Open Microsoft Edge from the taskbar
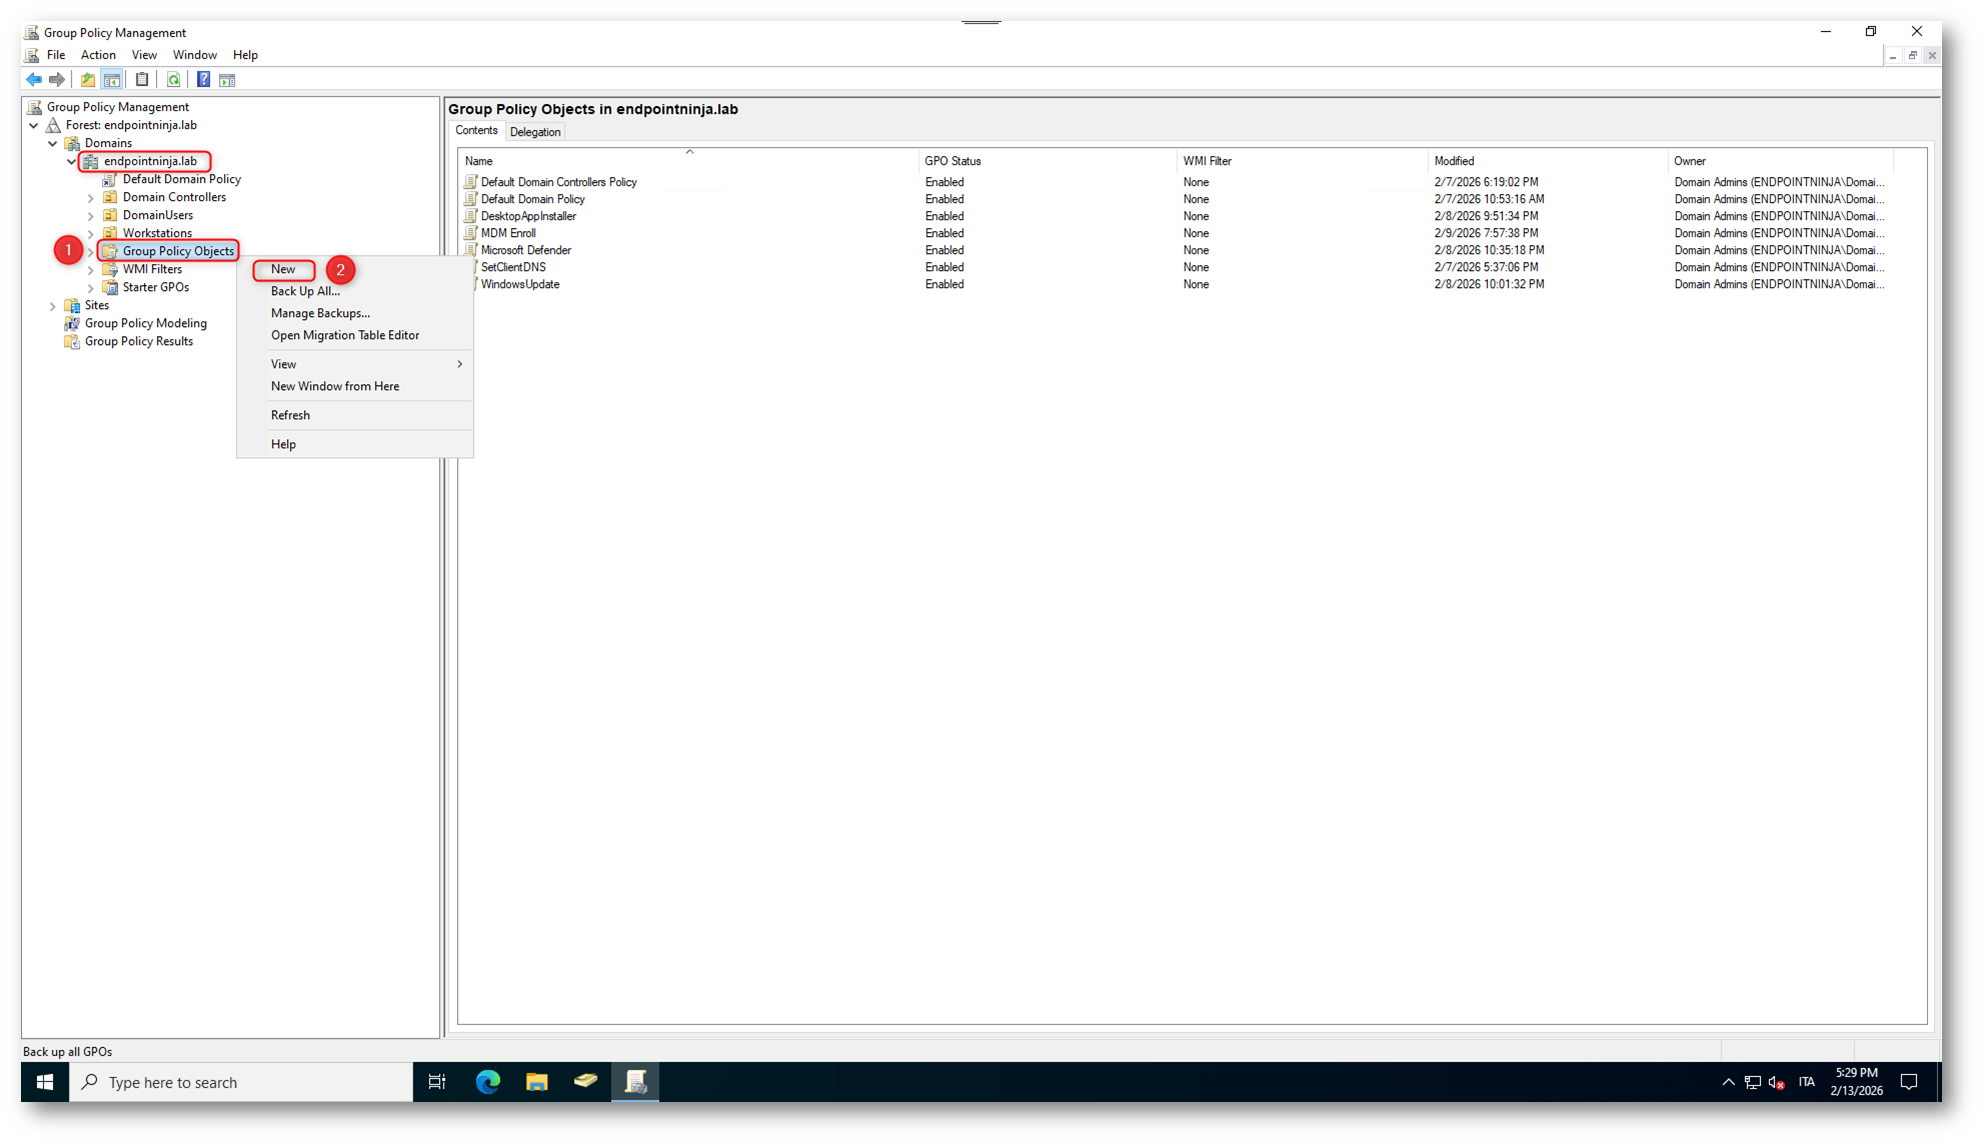Image resolution: width=1984 pixels, height=1144 pixels. click(488, 1082)
